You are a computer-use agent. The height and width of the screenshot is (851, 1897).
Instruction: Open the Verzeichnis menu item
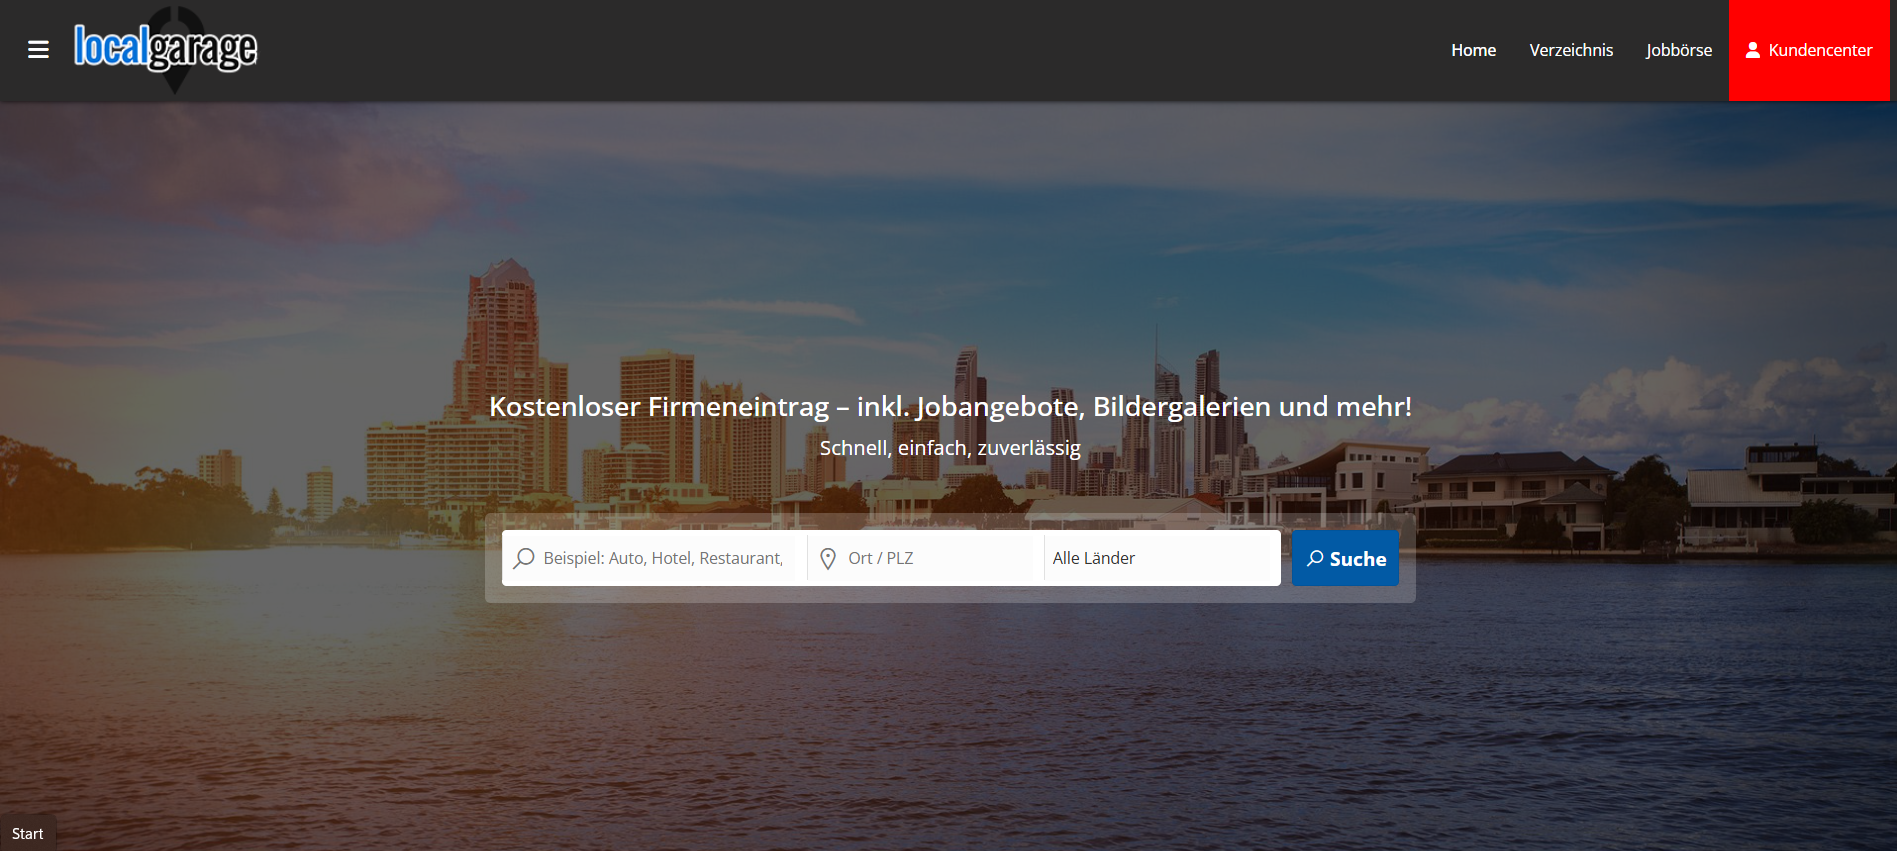1570,50
